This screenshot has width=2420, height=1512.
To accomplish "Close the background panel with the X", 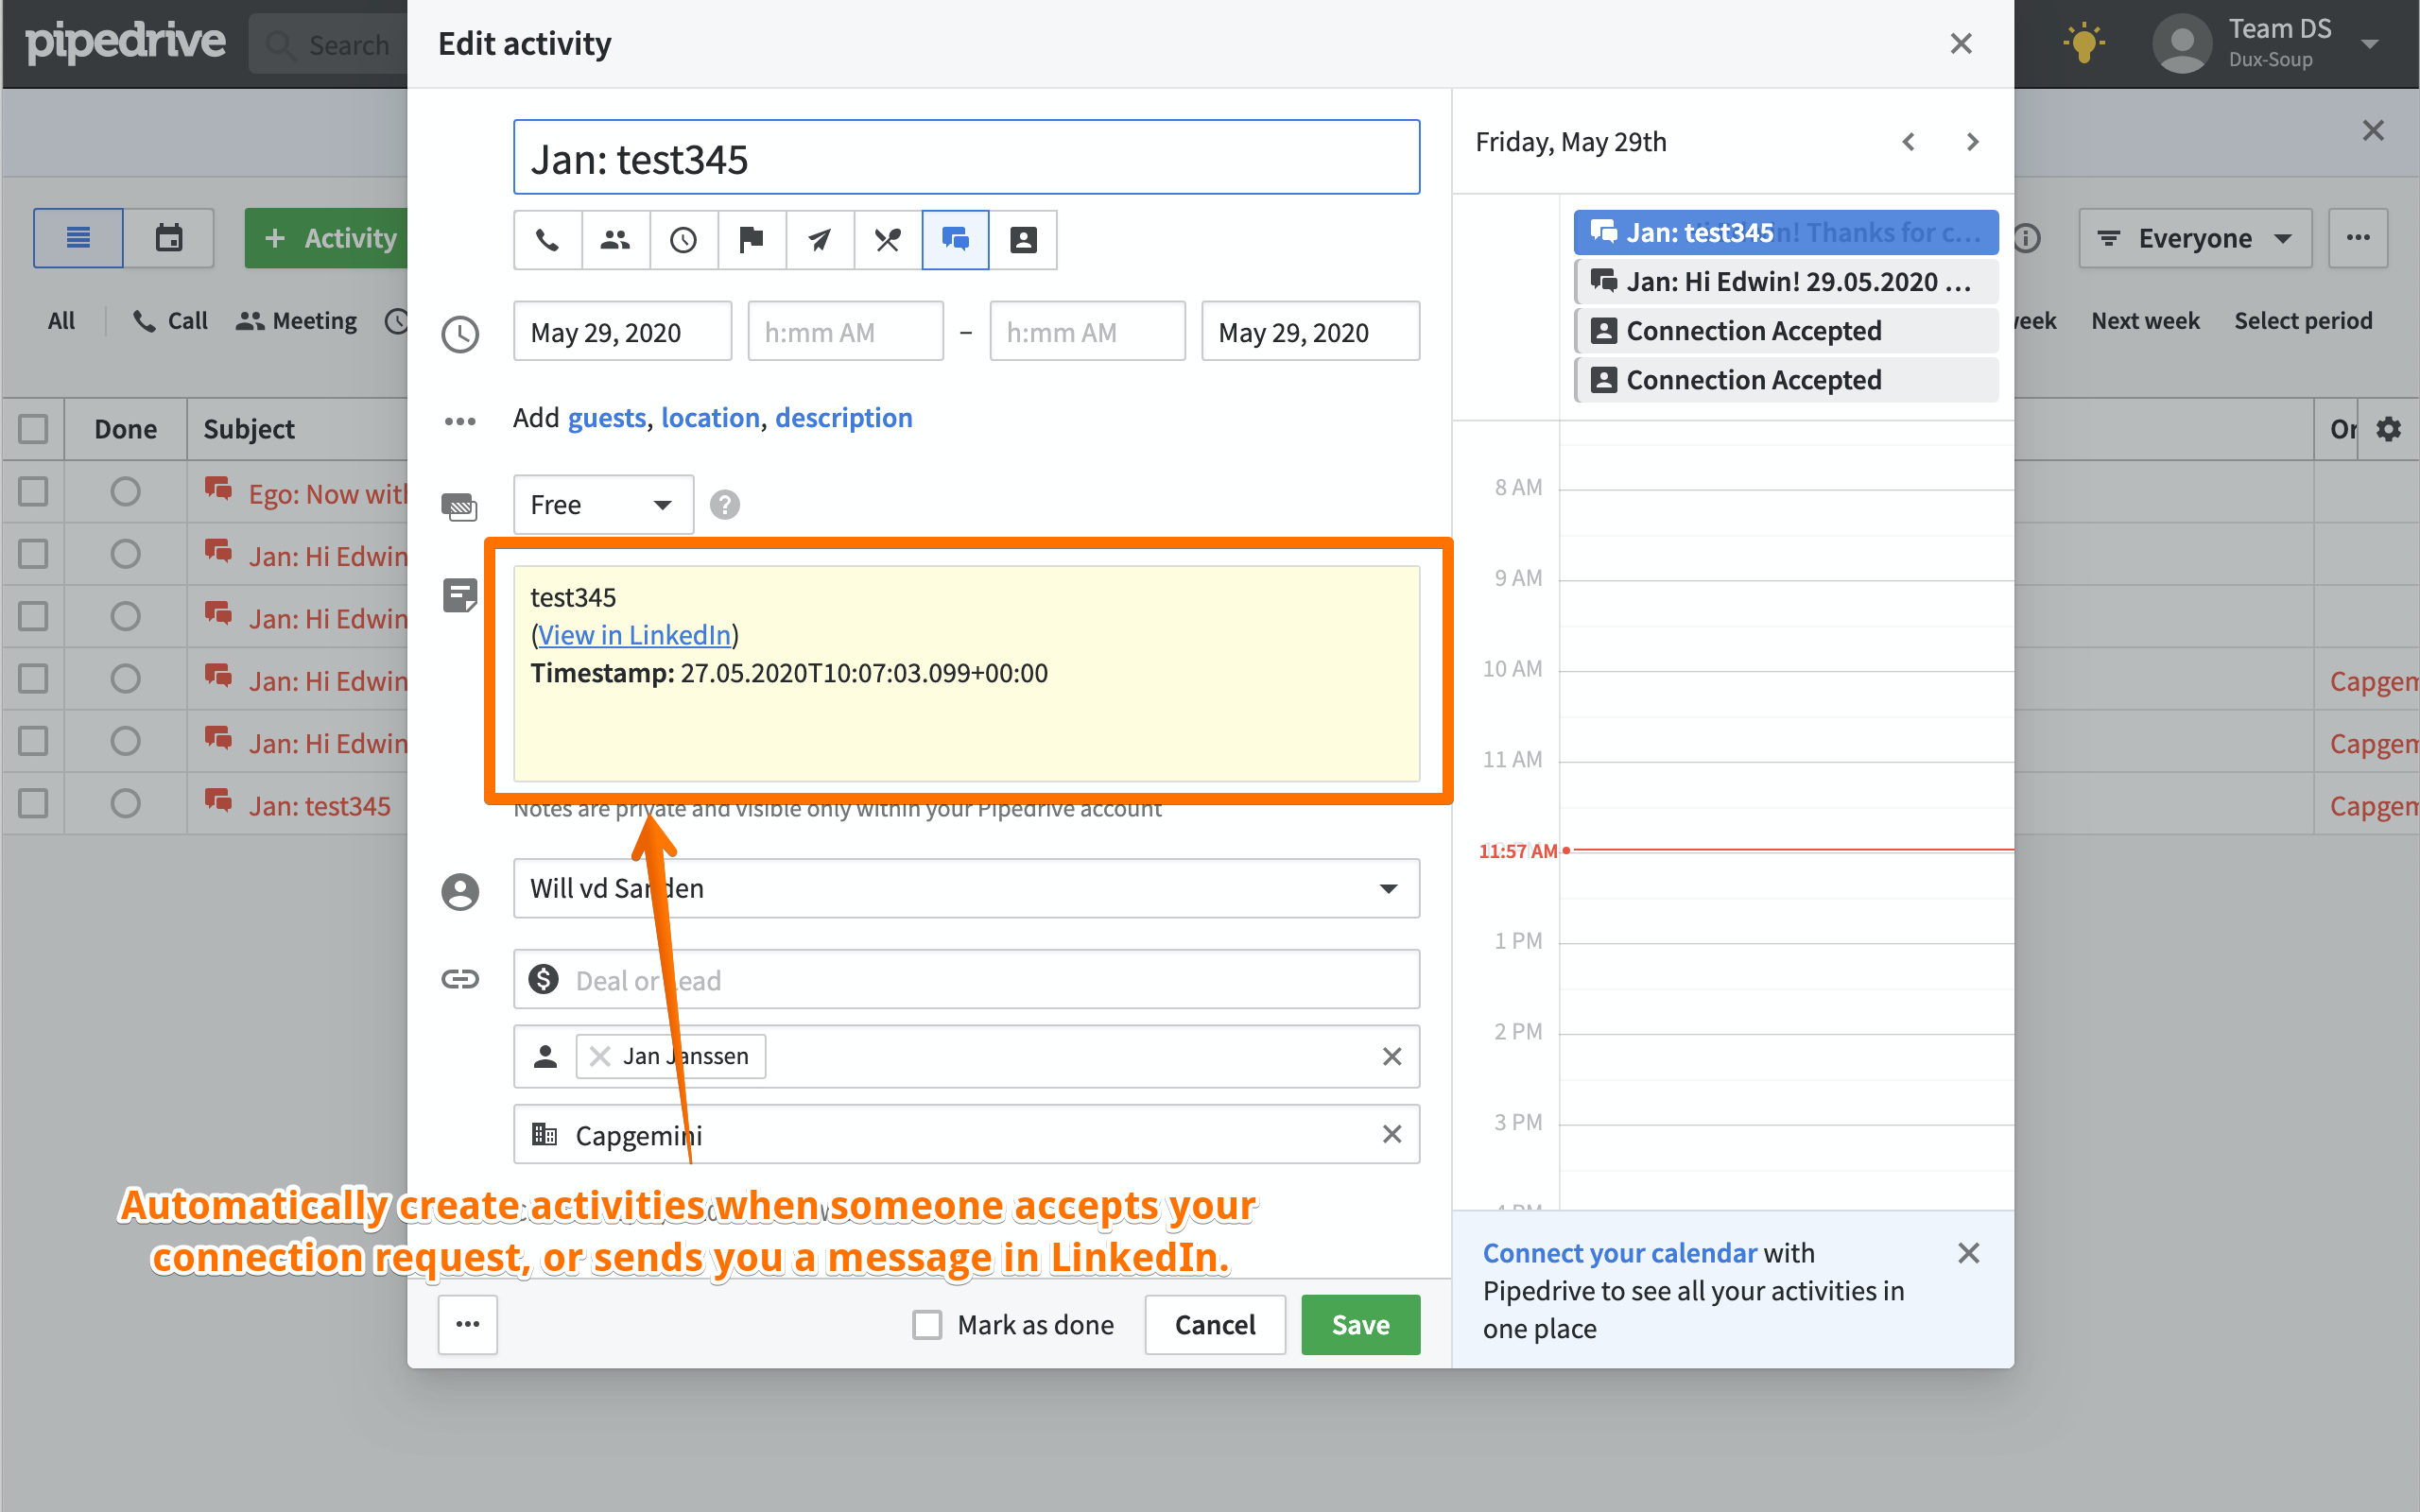I will 2373,131.
